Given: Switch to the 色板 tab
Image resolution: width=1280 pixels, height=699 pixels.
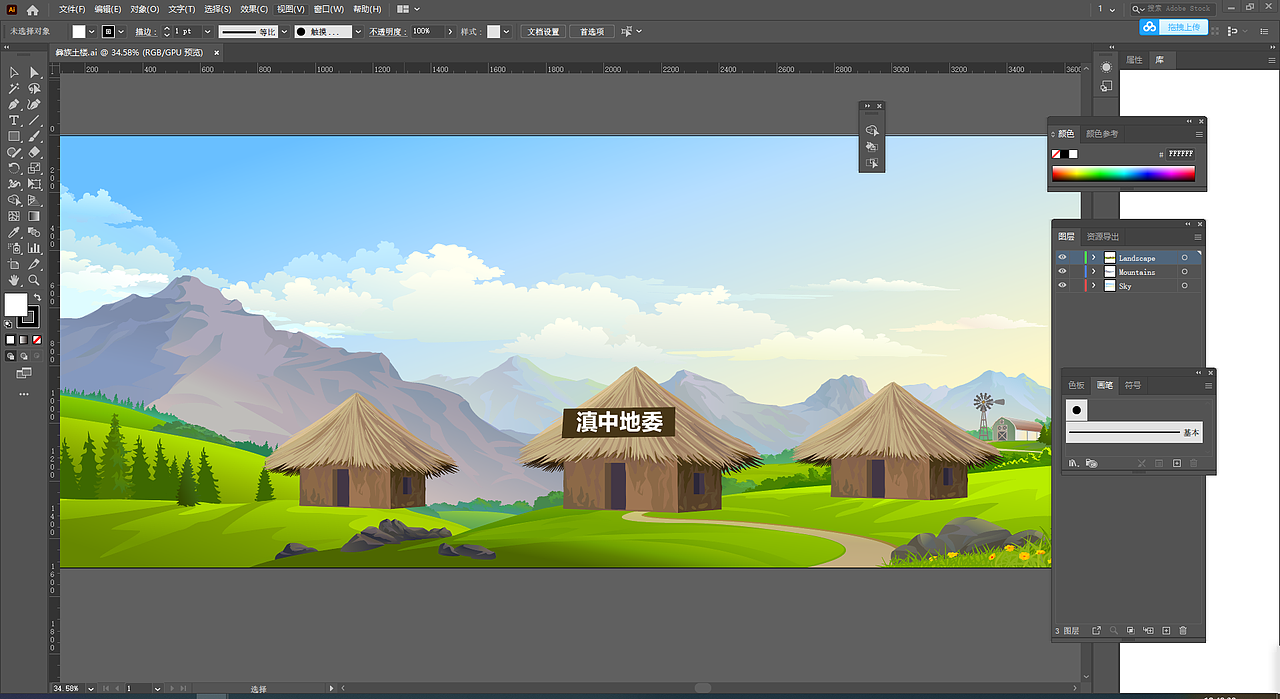Looking at the screenshot, I should click(1076, 385).
